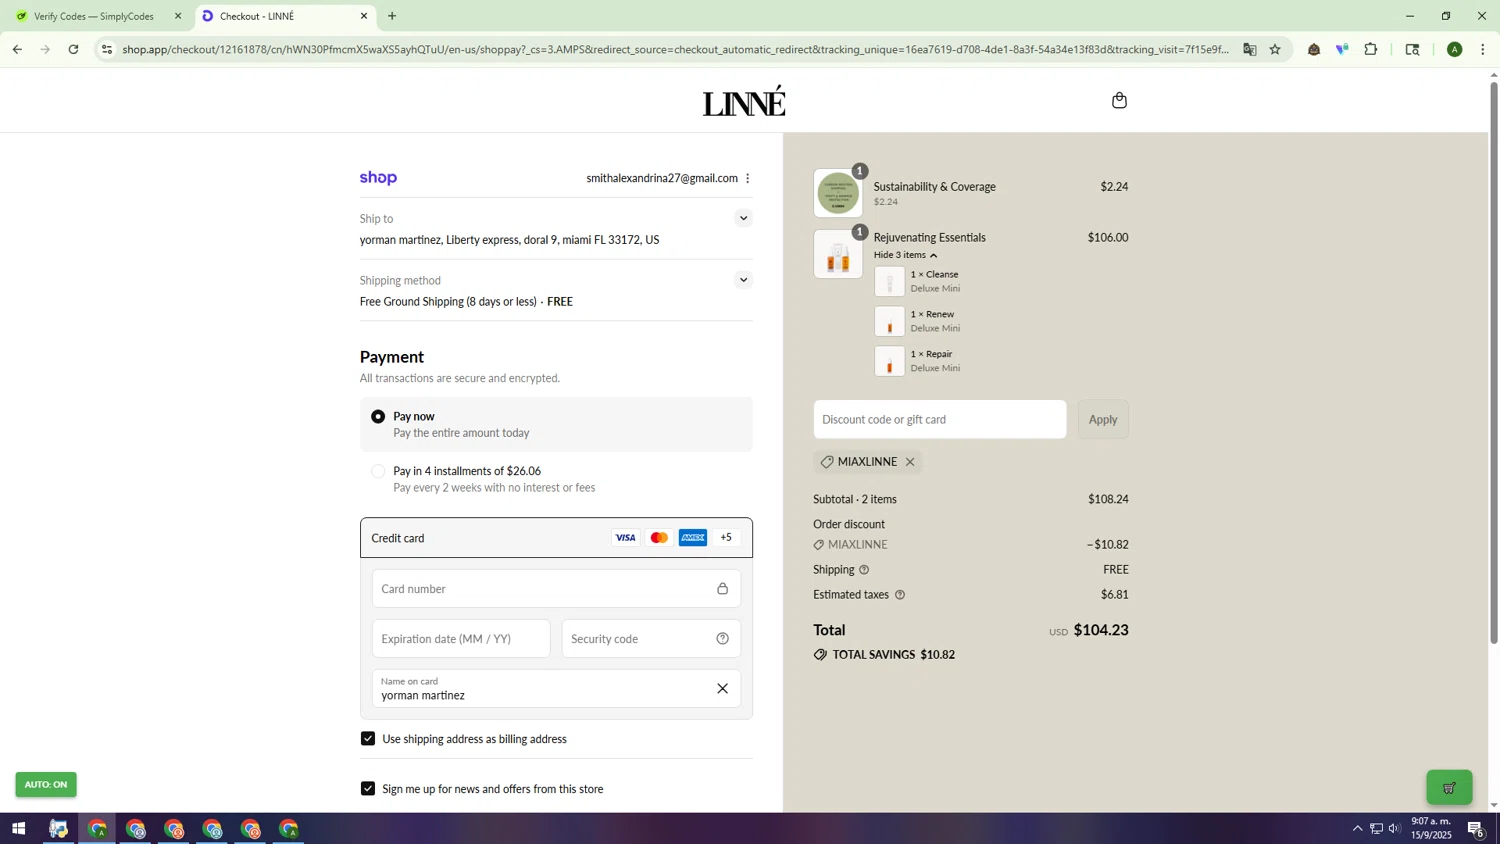Close the Checkout - LINNÉ tab
1500x844 pixels.
click(x=364, y=16)
